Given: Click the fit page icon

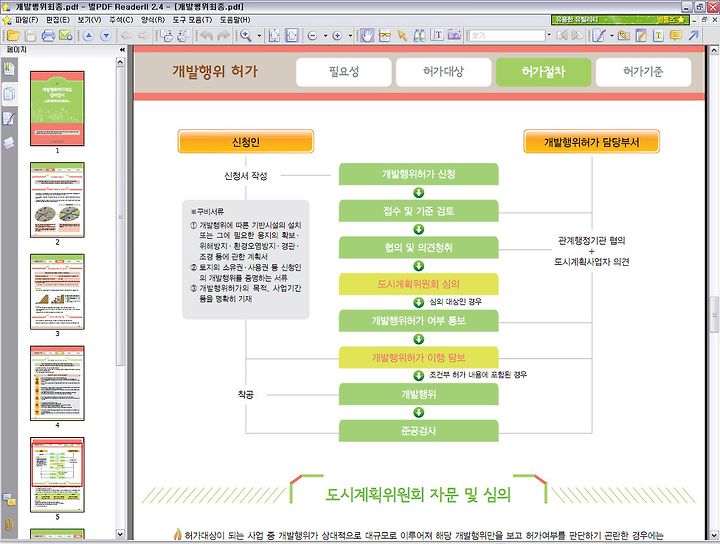Looking at the screenshot, I should (x=274, y=35).
